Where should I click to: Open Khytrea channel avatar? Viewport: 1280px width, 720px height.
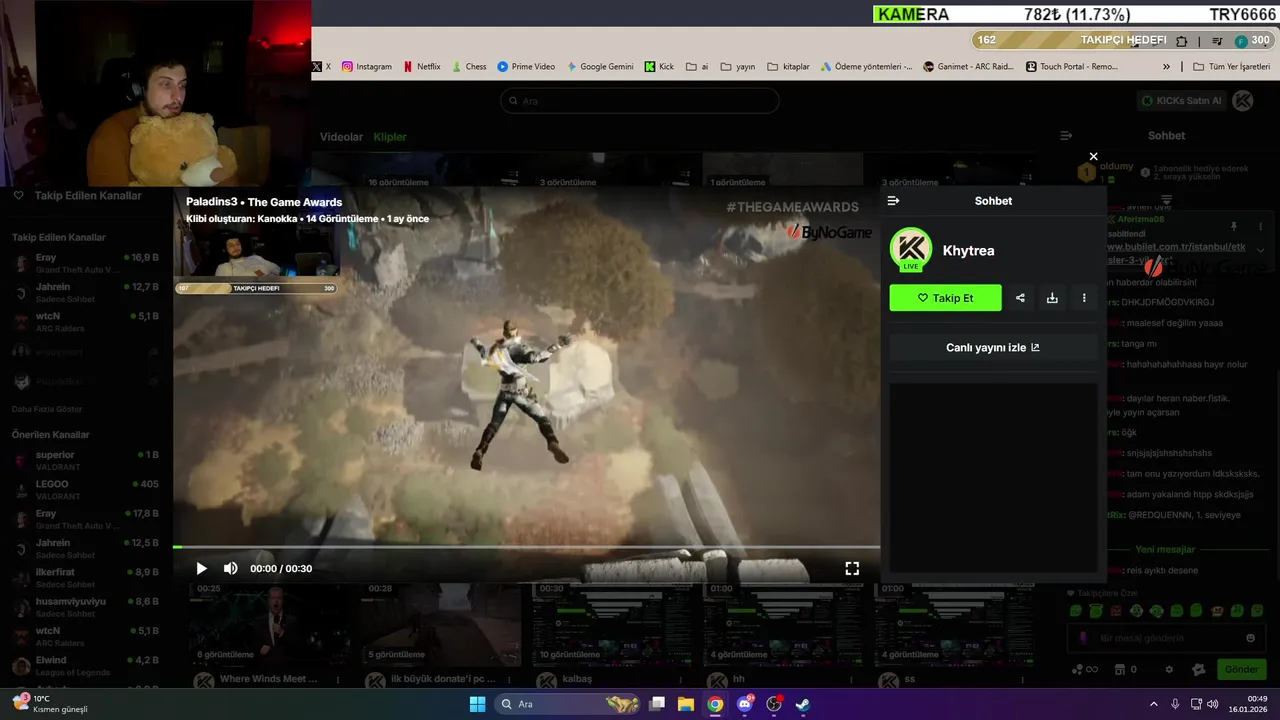click(x=911, y=249)
